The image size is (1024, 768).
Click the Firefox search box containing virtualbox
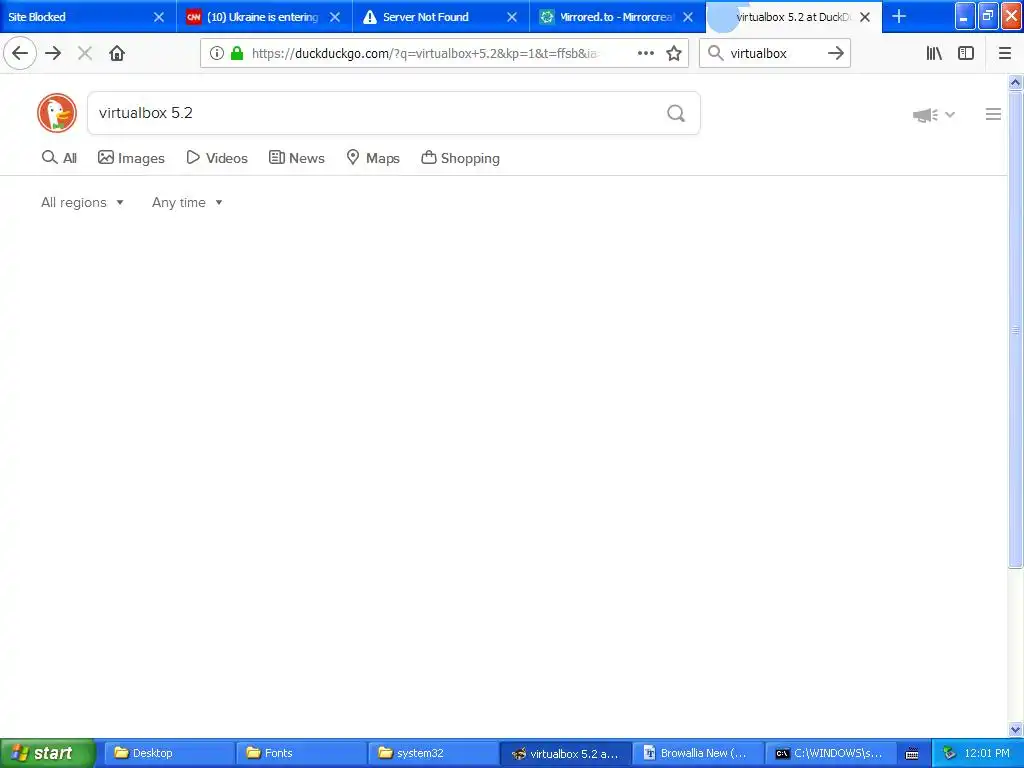[774, 54]
